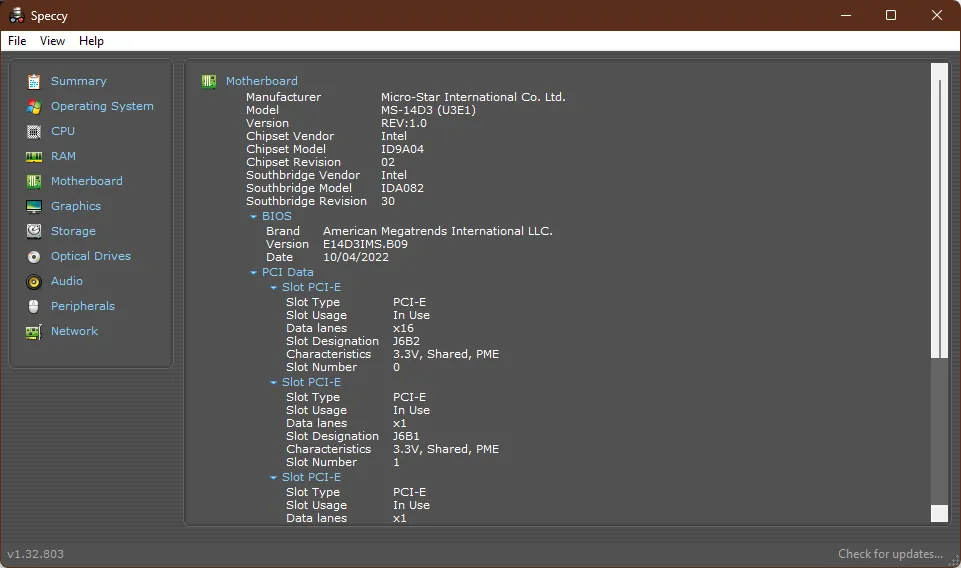Open the Help menu
The height and width of the screenshot is (568, 961).
[91, 41]
